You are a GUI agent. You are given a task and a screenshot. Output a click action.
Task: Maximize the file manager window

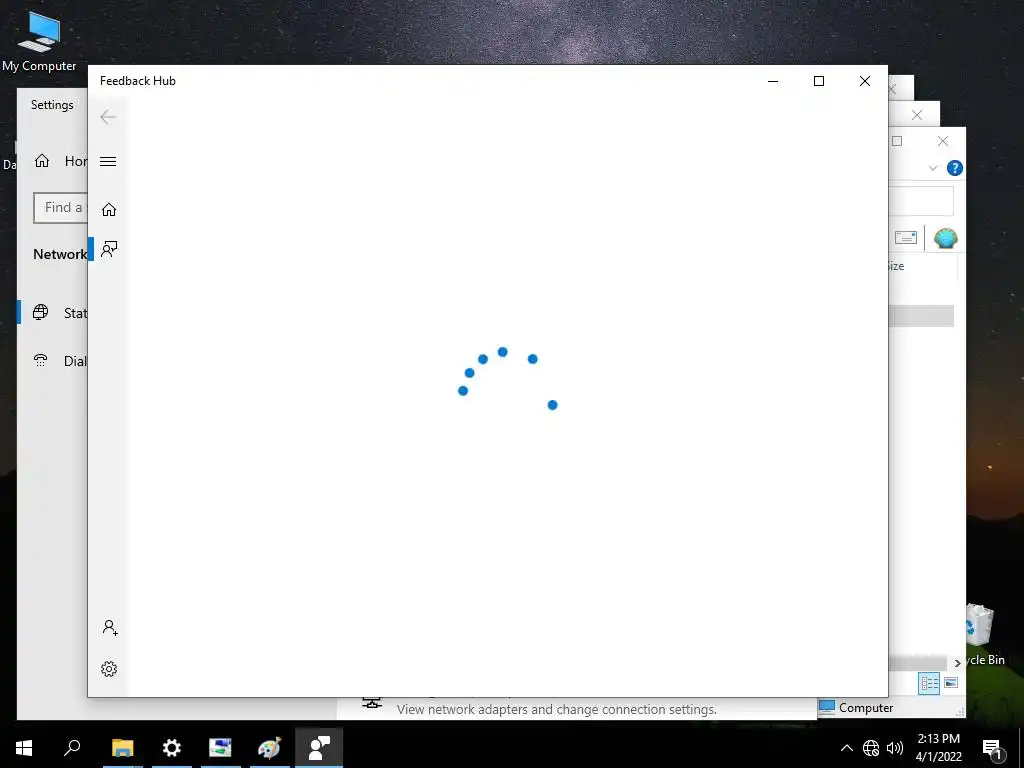tap(897, 141)
